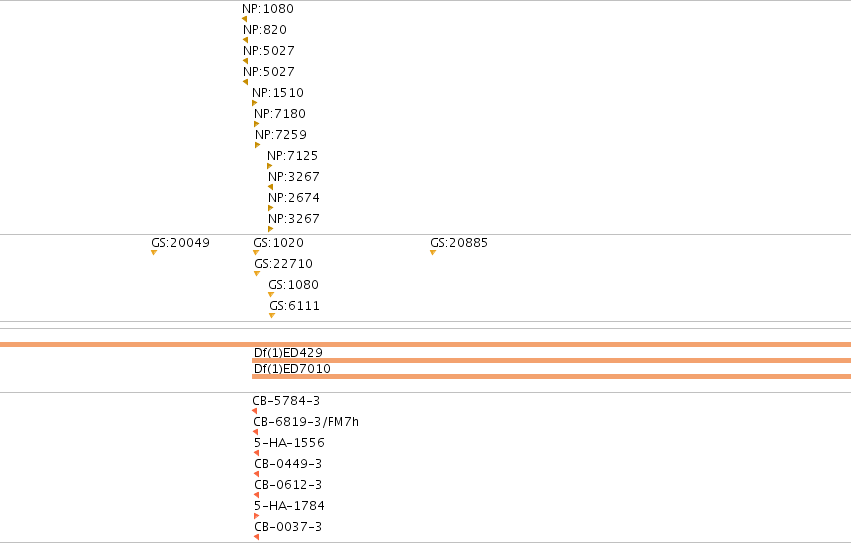Select the down-triangle marker under GS:20885
This screenshot has width=851, height=543.
433,252
